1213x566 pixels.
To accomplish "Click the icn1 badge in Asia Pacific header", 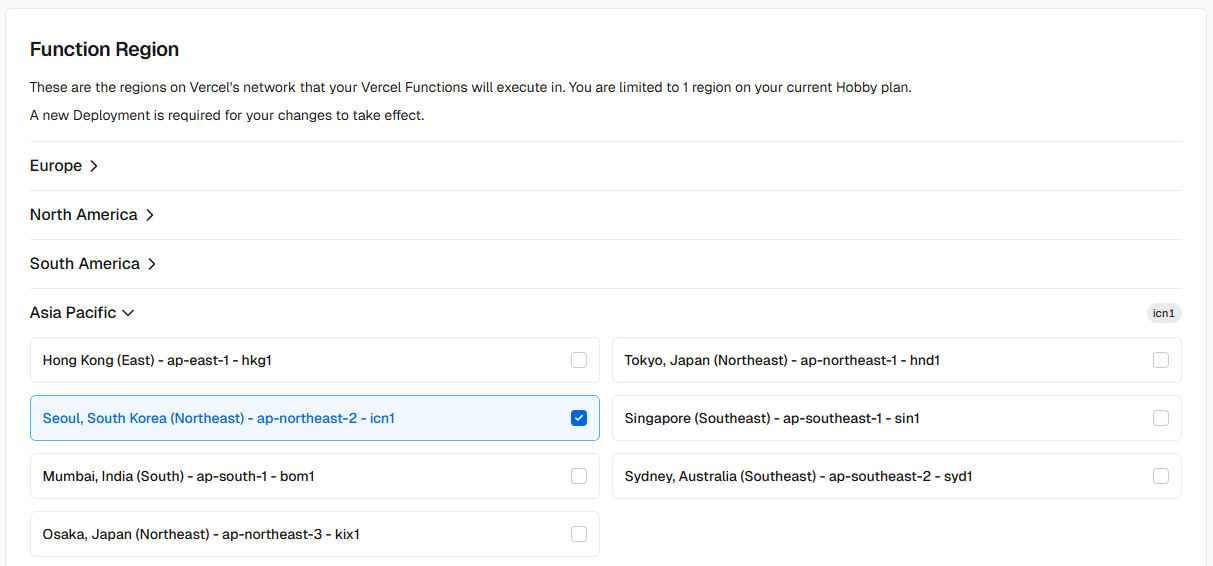I will 1164,313.
